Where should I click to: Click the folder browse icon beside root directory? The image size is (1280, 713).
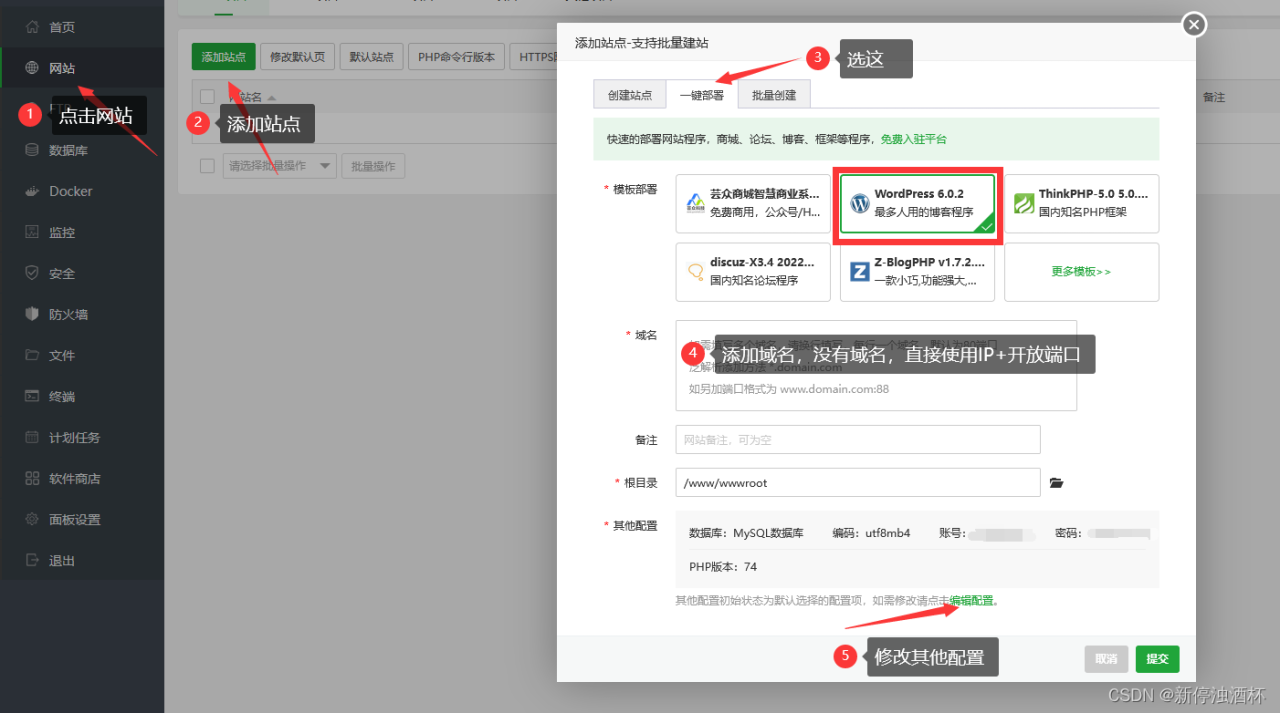point(1056,483)
